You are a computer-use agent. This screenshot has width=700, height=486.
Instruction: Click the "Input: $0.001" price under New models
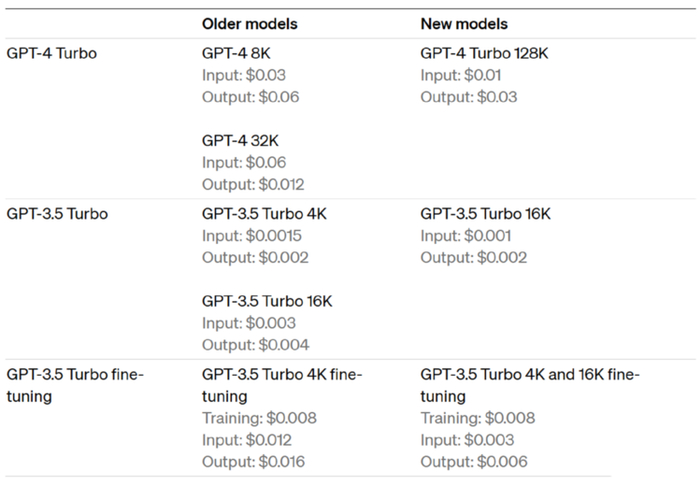coord(466,236)
